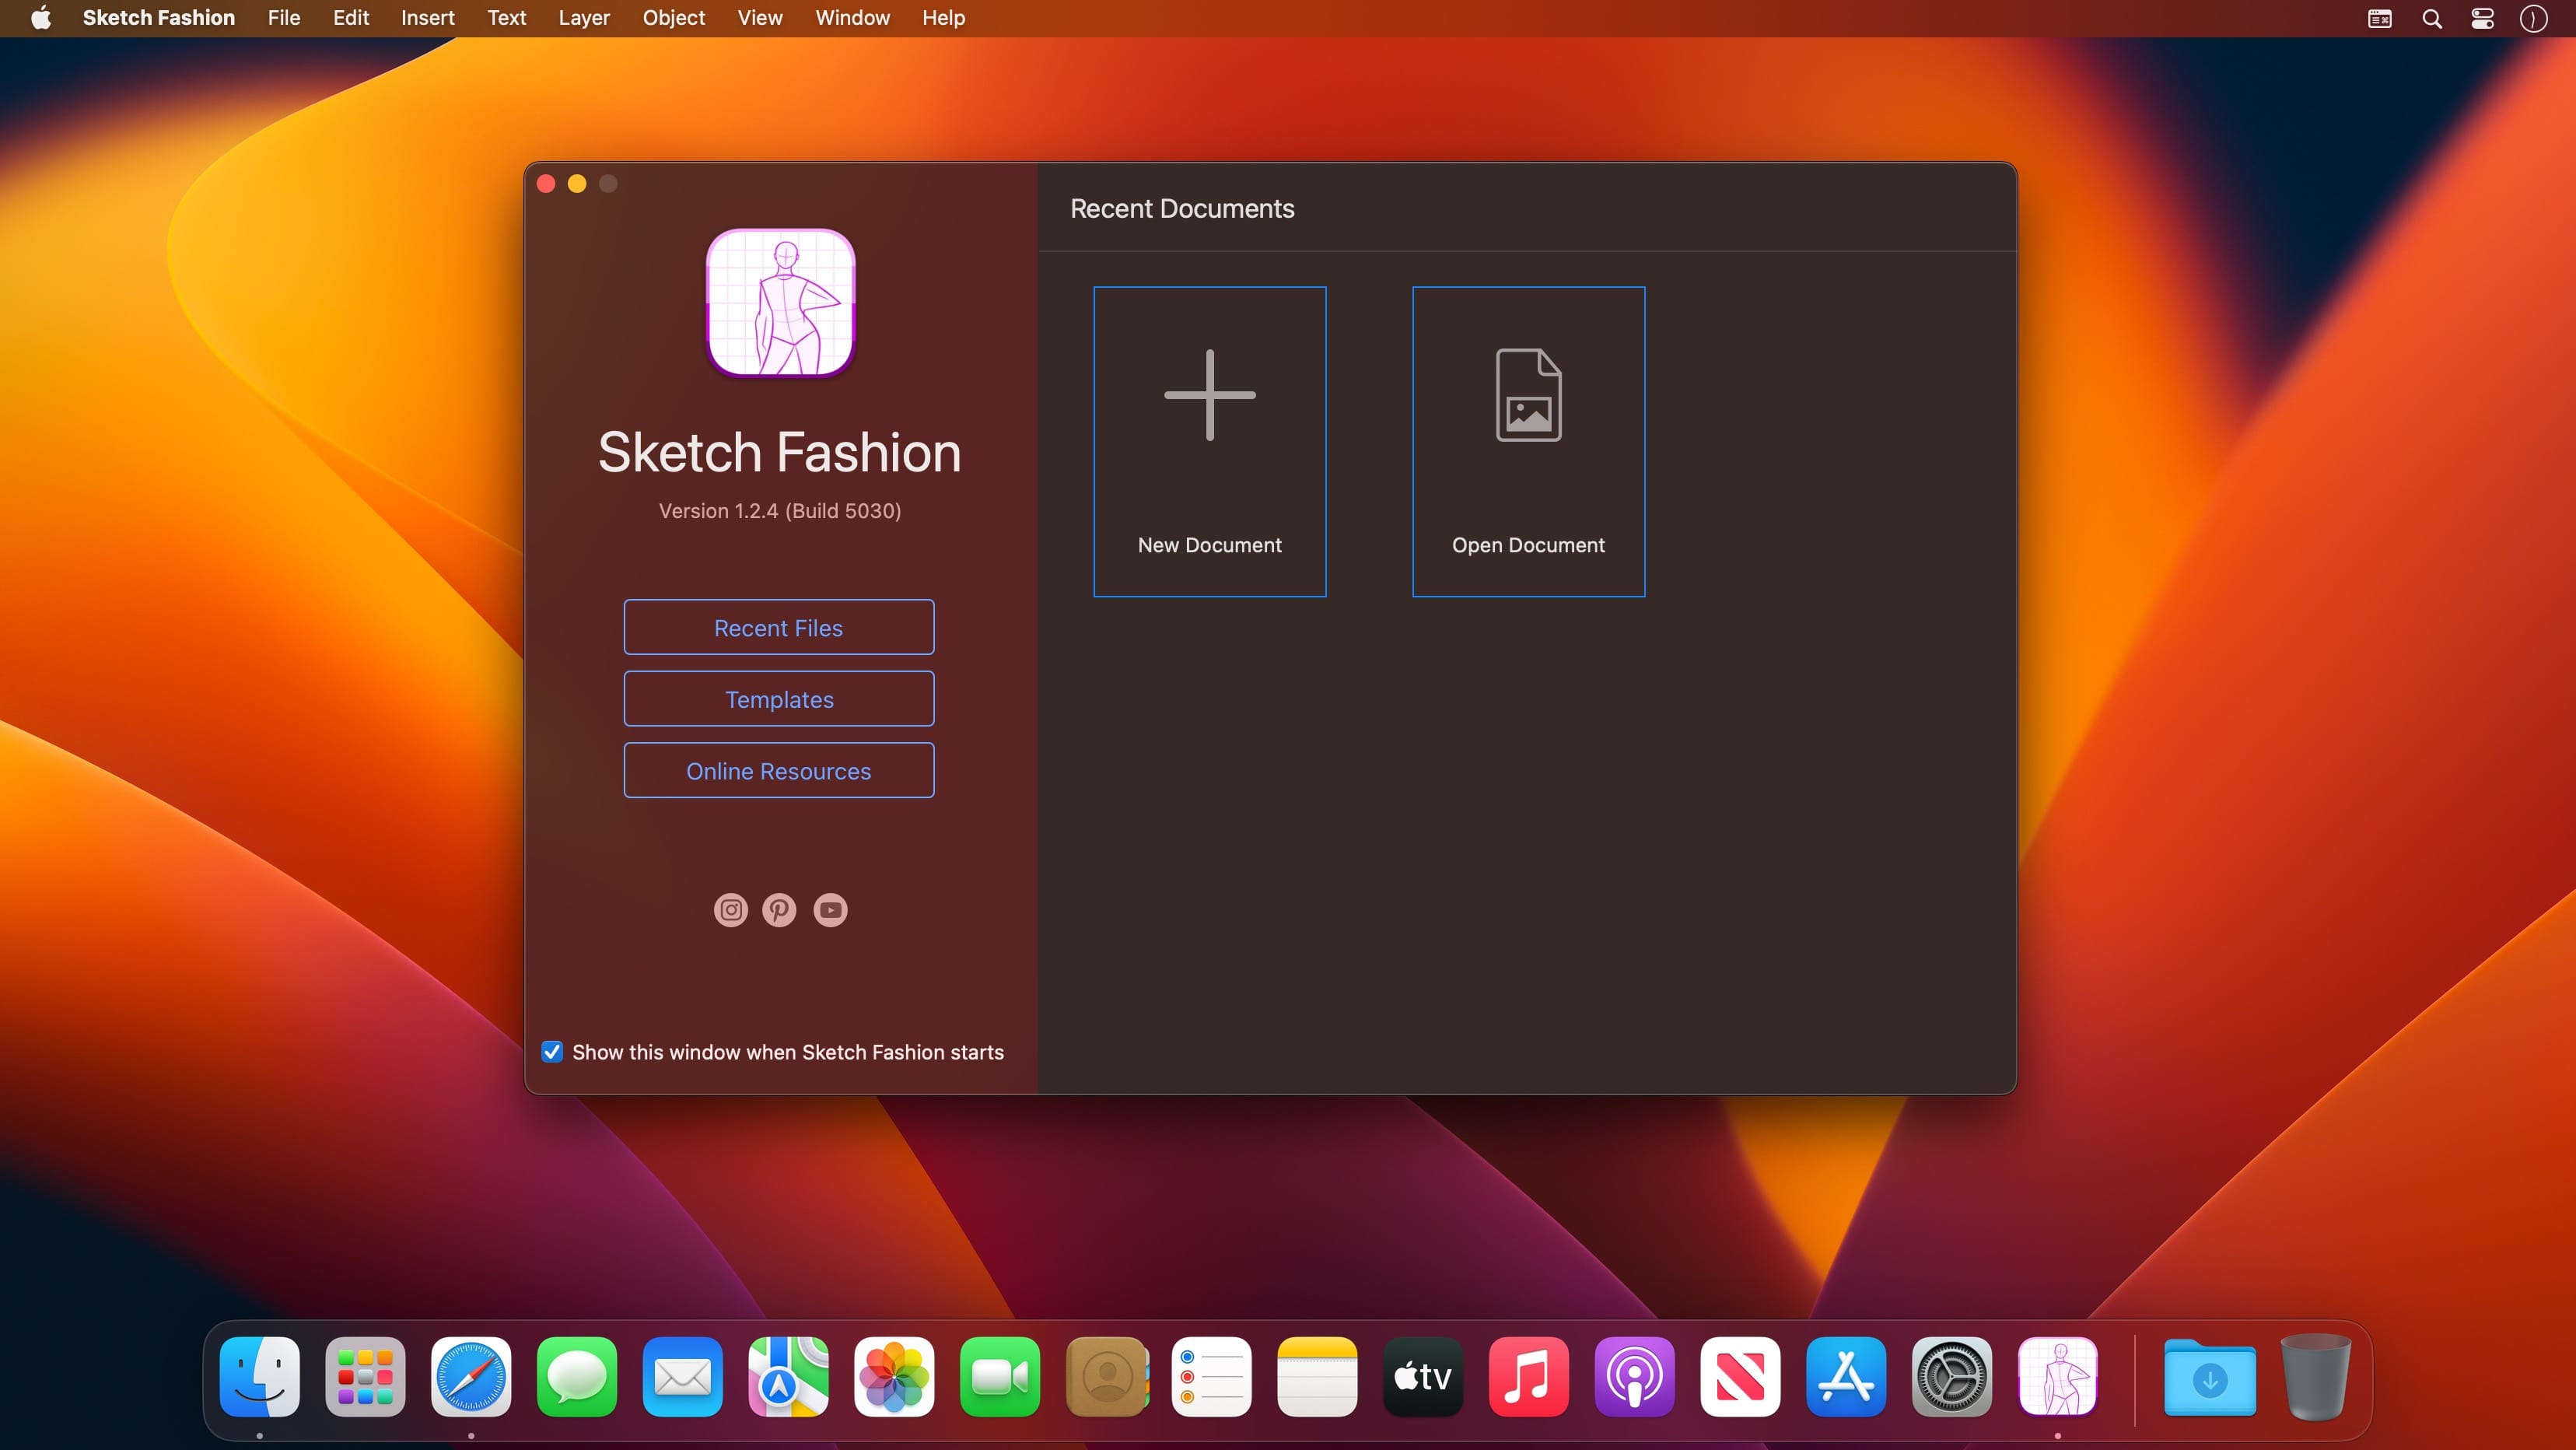Open the File menu
The height and width of the screenshot is (1450, 2576).
[x=284, y=18]
